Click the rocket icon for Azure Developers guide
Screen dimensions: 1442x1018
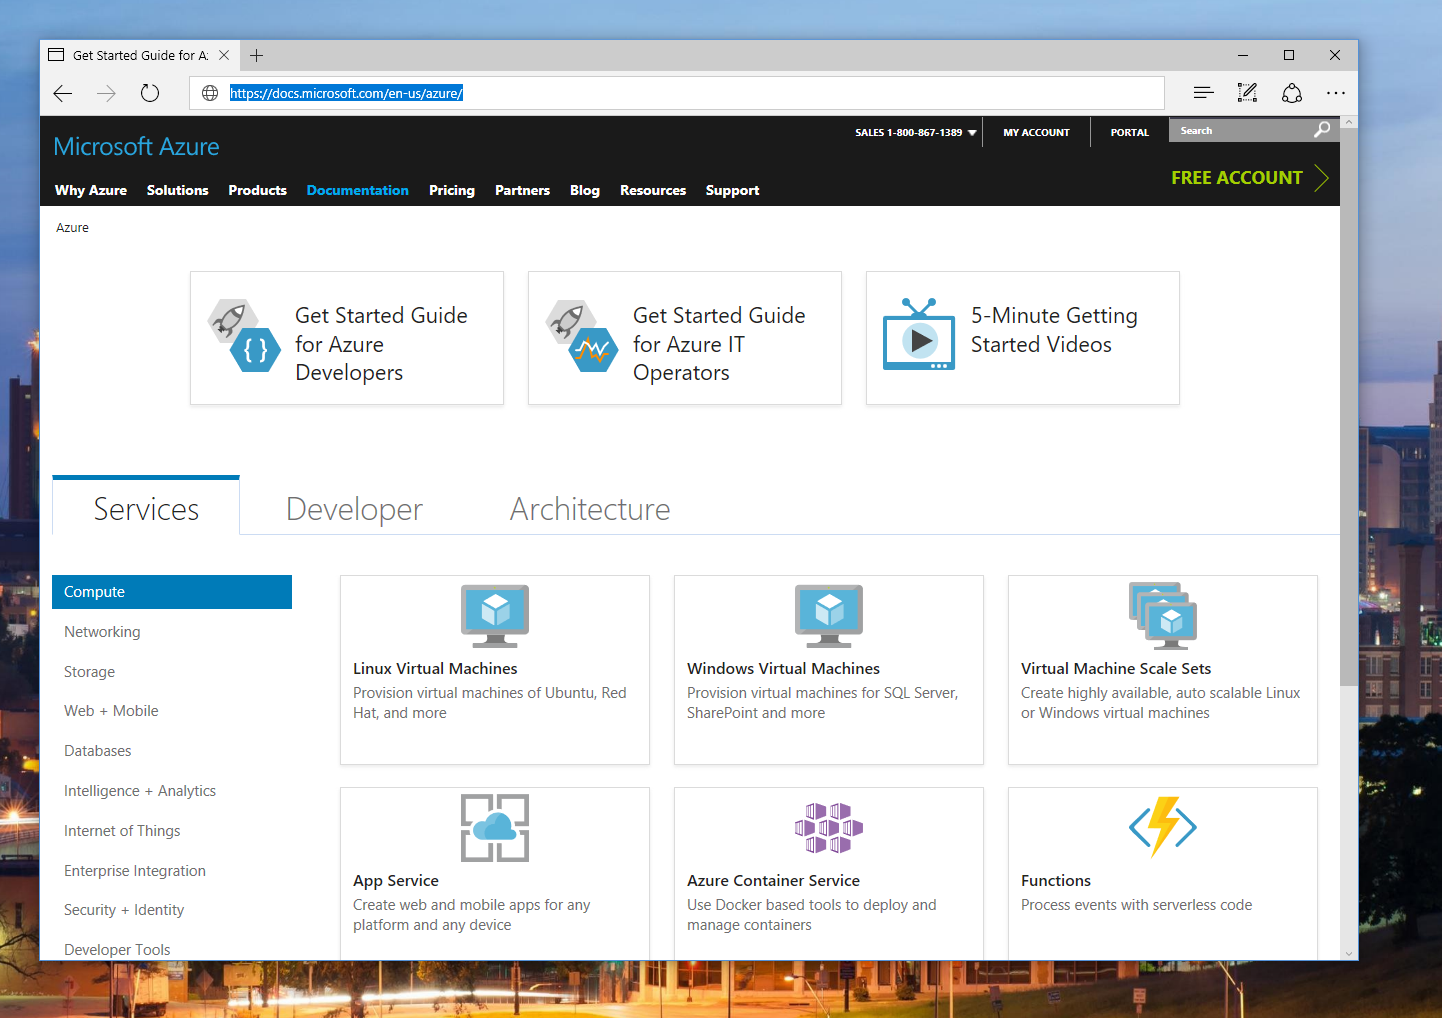[x=244, y=335]
